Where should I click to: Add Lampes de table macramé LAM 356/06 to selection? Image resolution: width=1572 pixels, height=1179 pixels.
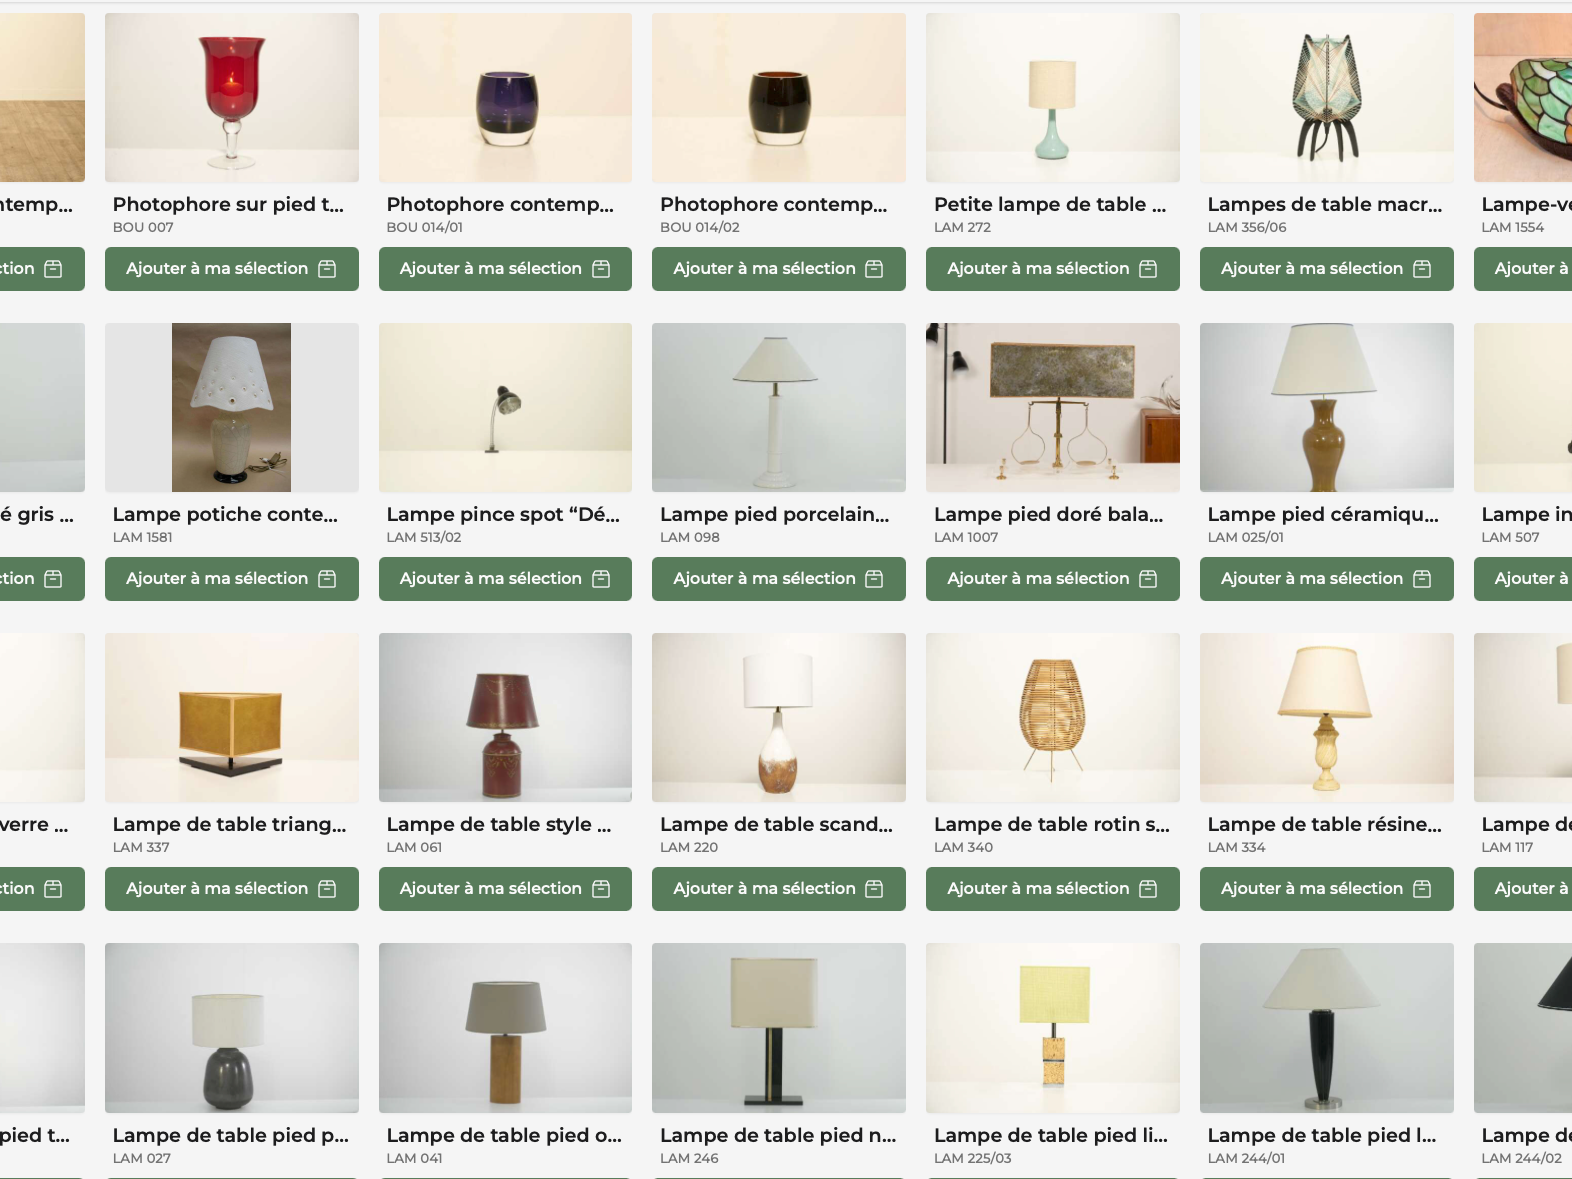(1326, 269)
